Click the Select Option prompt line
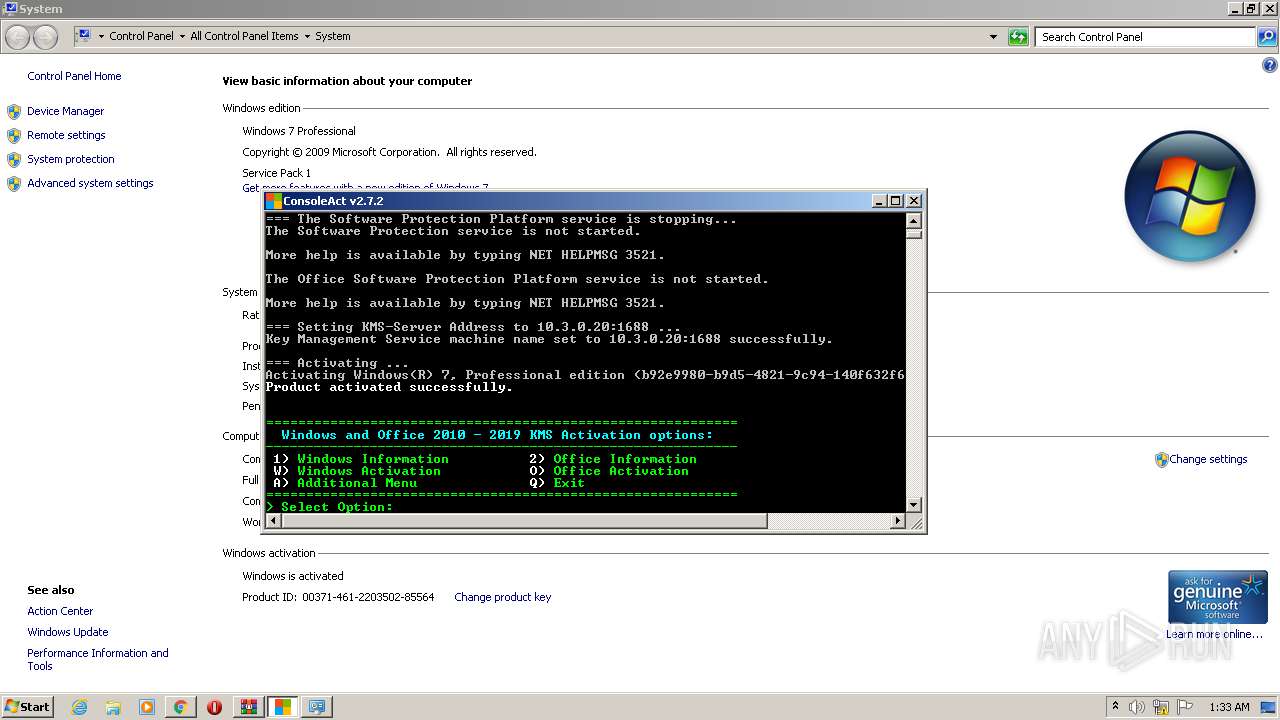 coord(330,507)
